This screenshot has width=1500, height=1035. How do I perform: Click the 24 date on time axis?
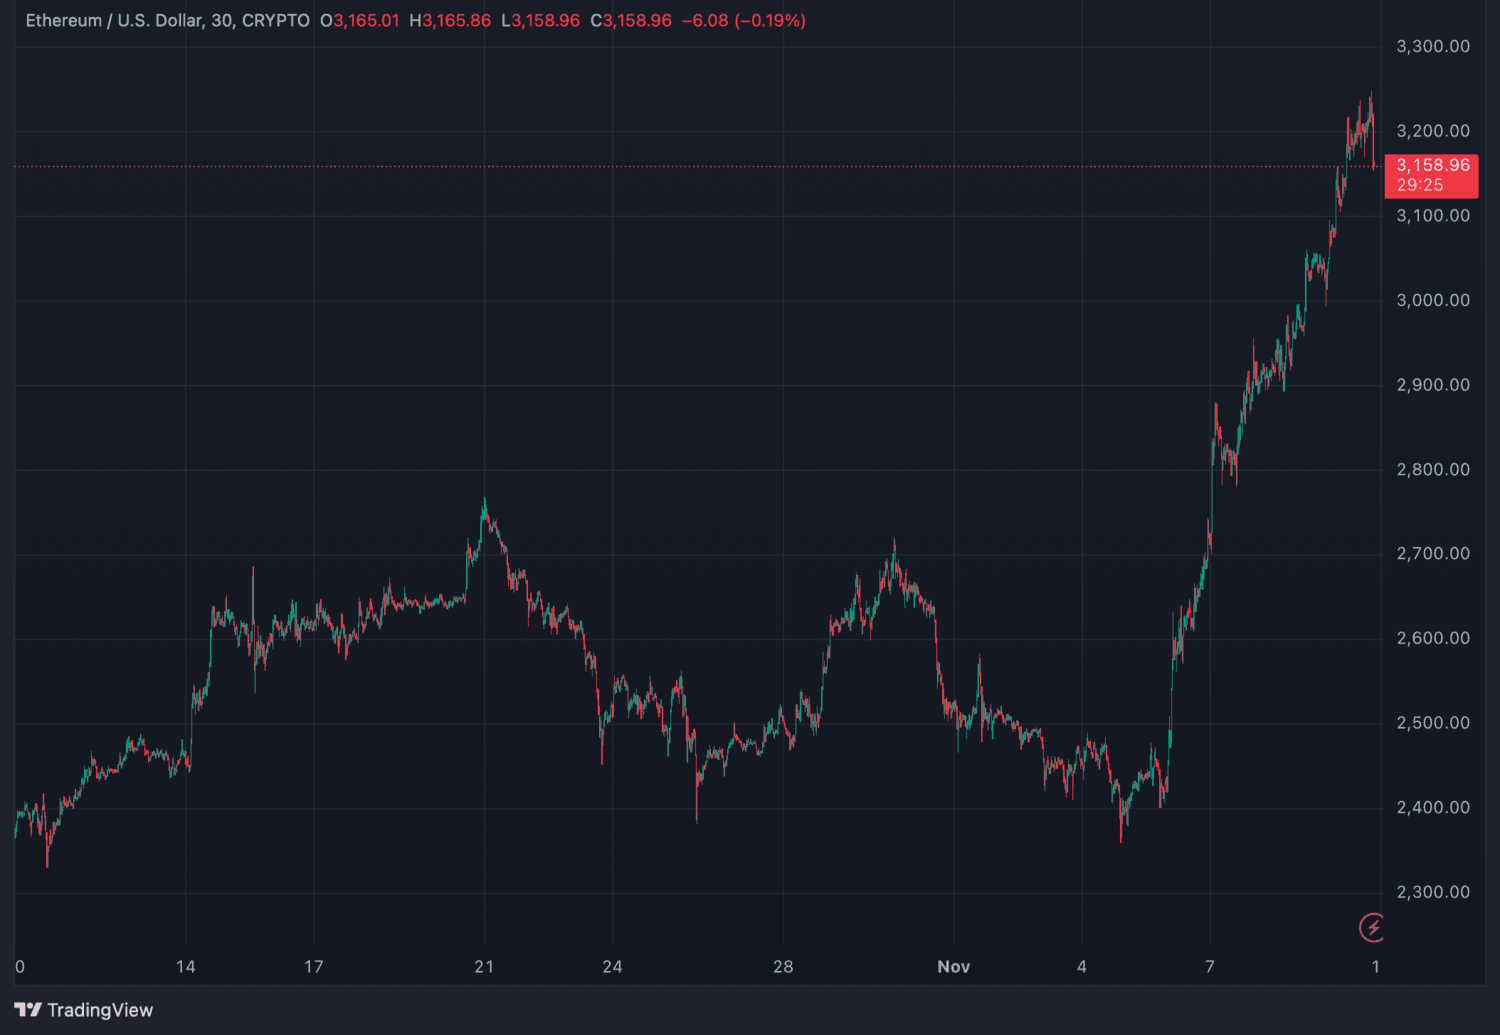click(x=612, y=966)
